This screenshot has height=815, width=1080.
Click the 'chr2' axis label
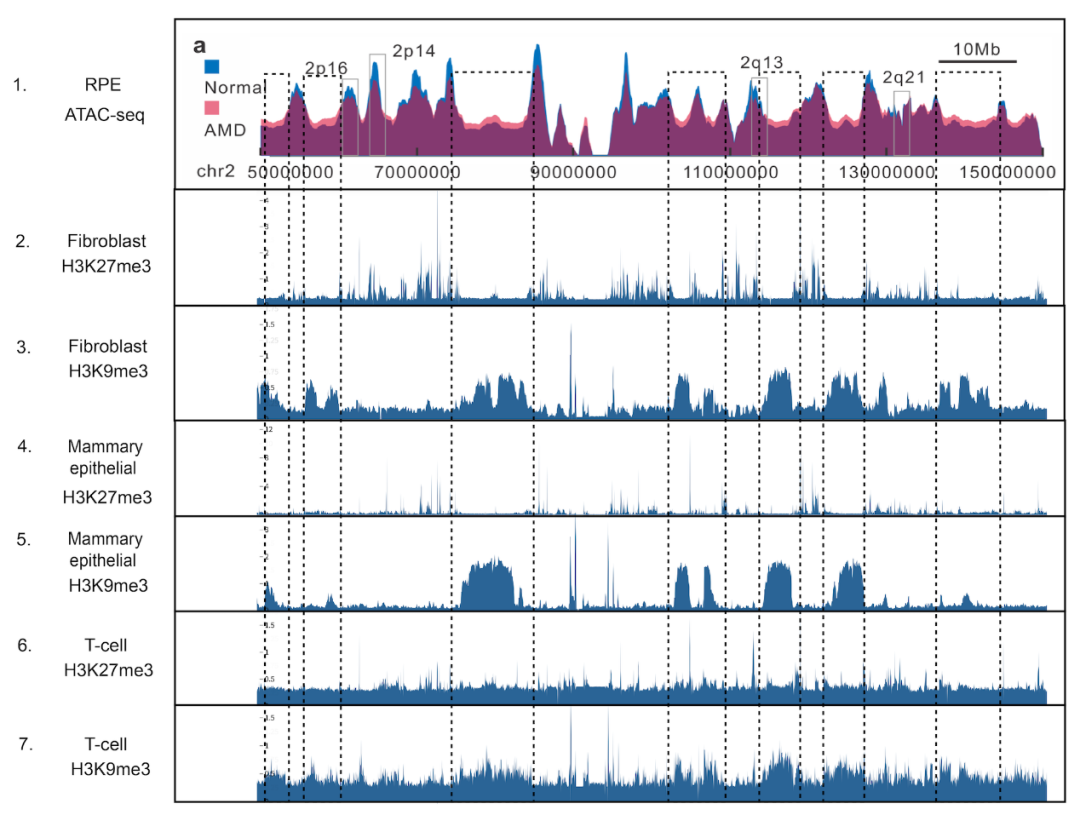[x=216, y=171]
